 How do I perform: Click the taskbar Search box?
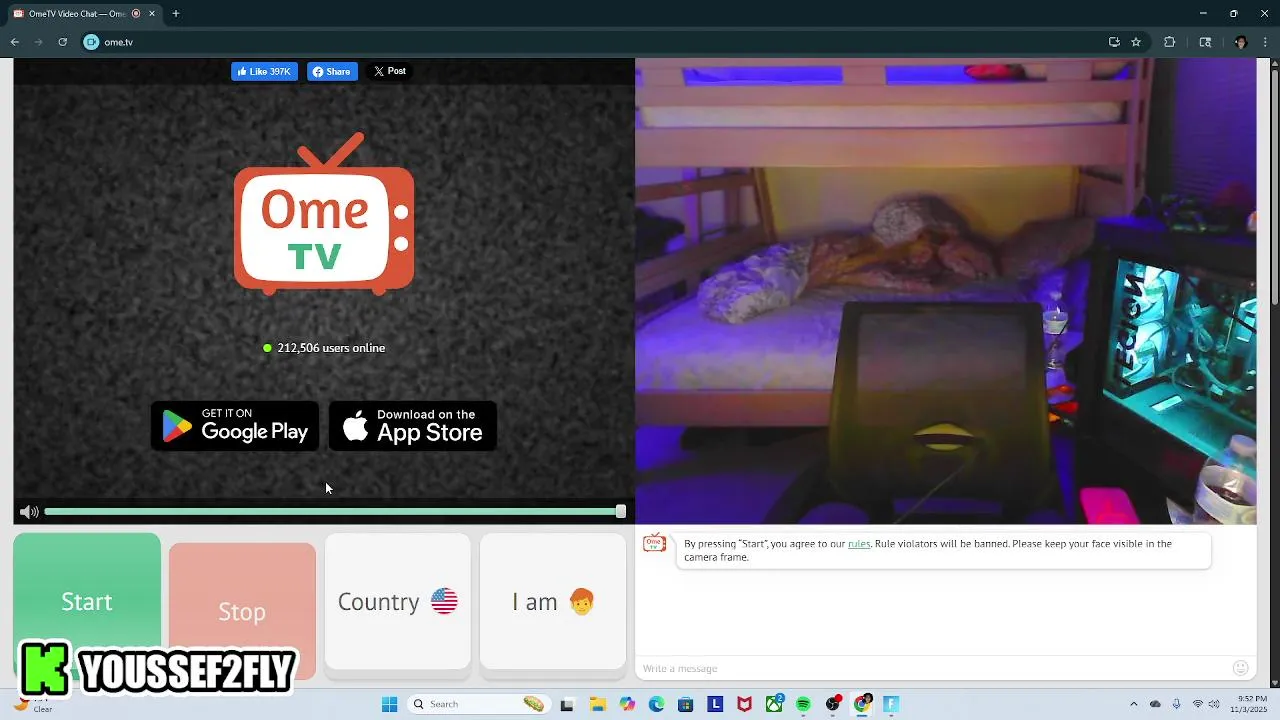pyautogui.click(x=479, y=704)
